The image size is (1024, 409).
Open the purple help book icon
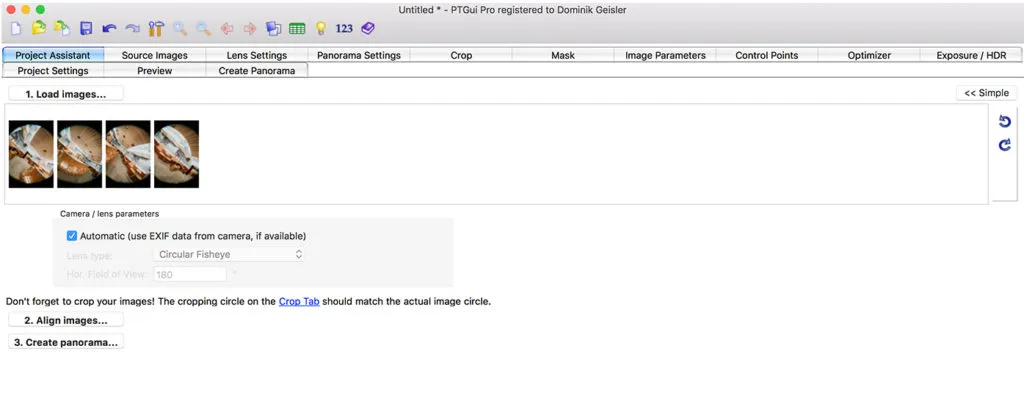[368, 29]
